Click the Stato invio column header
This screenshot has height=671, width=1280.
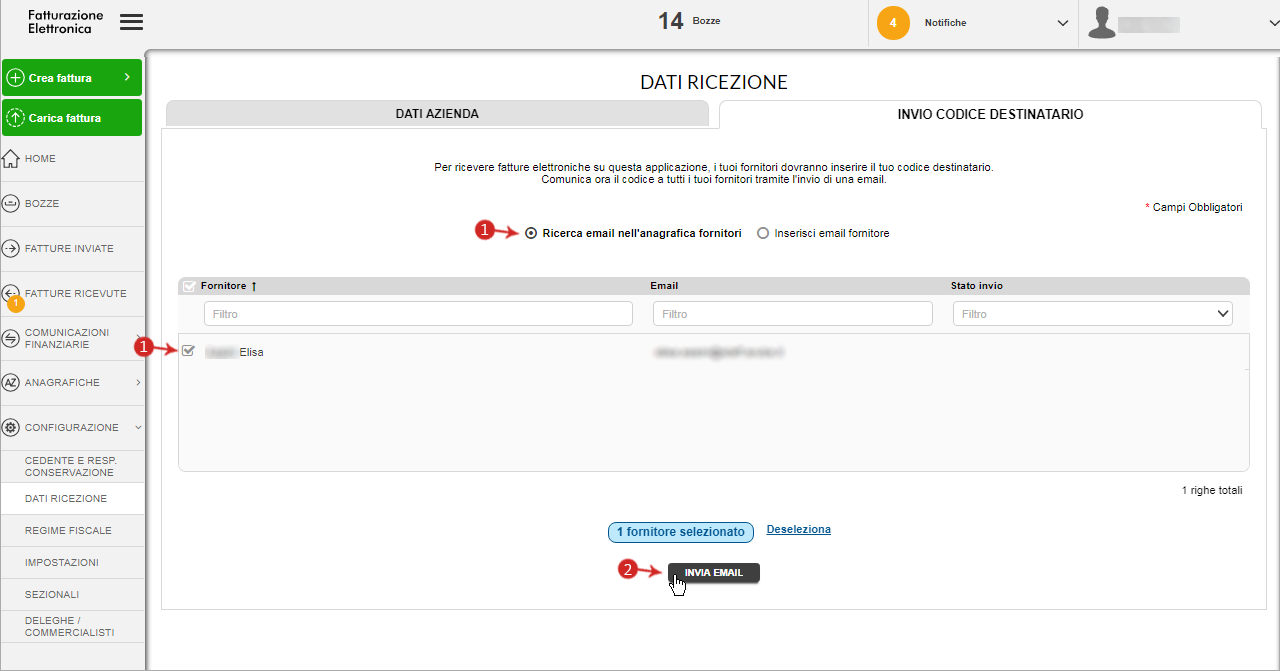977,286
